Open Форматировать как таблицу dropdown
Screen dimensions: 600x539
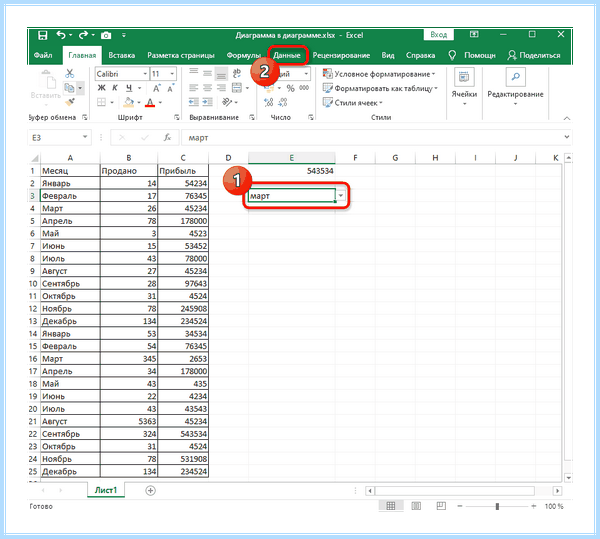point(380,88)
